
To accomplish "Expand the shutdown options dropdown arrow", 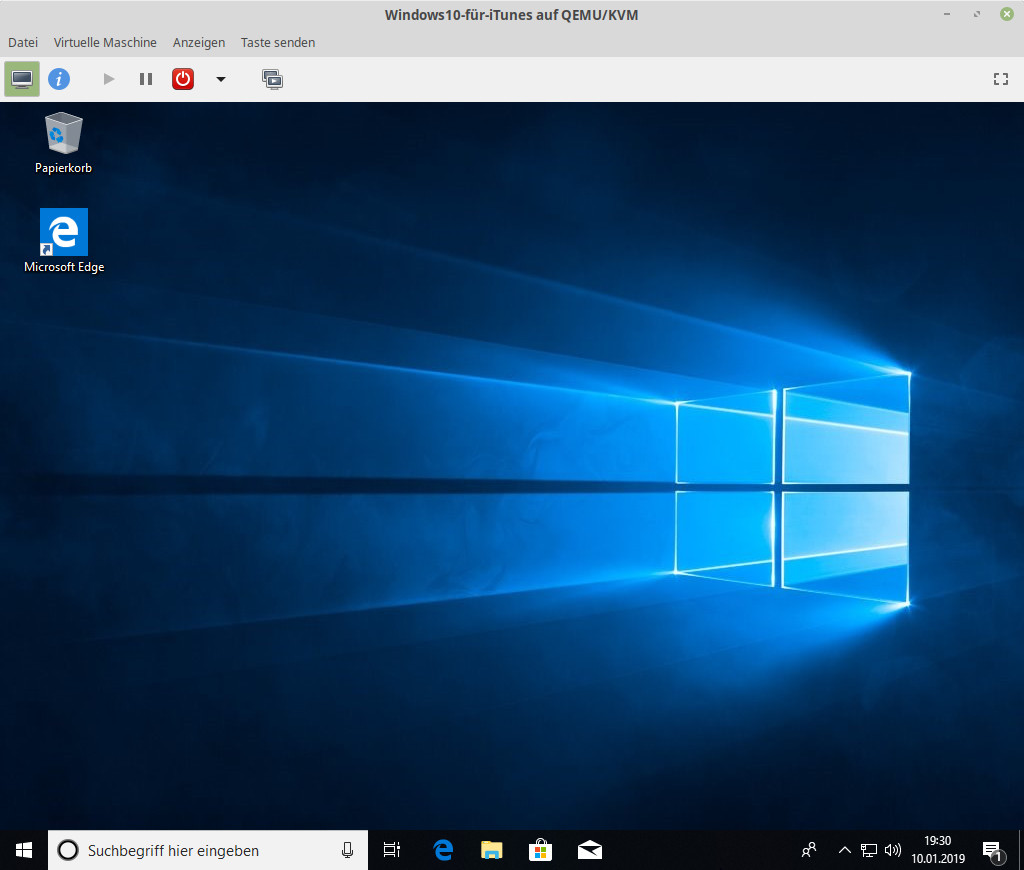I will 221,79.
